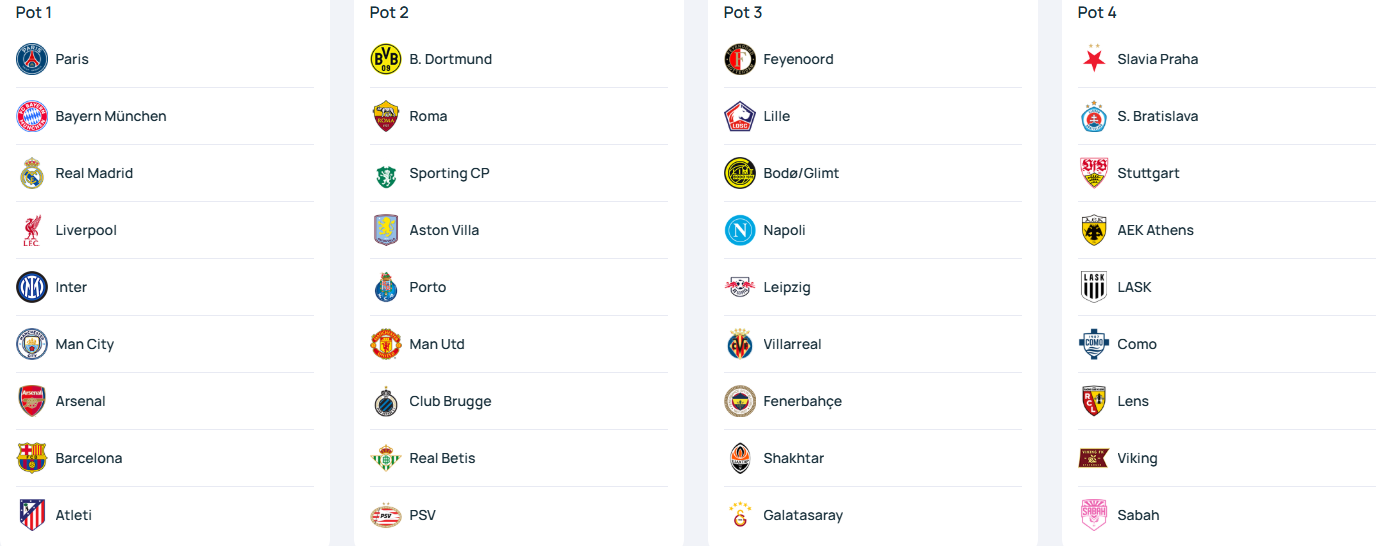Click the Napoli club logo
Screen dimensions: 1379x546
740,230
